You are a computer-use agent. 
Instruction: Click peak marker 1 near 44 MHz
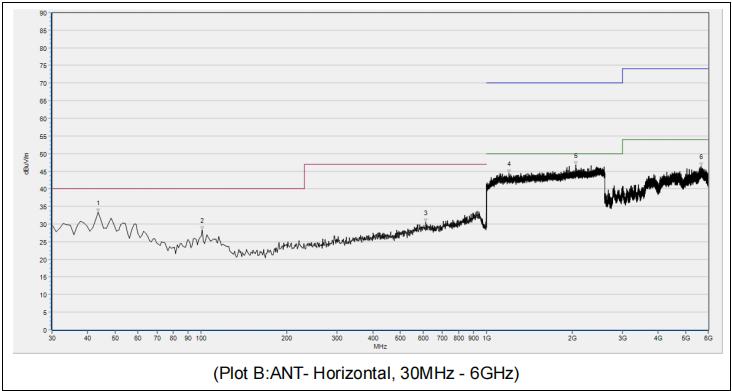pos(98,203)
